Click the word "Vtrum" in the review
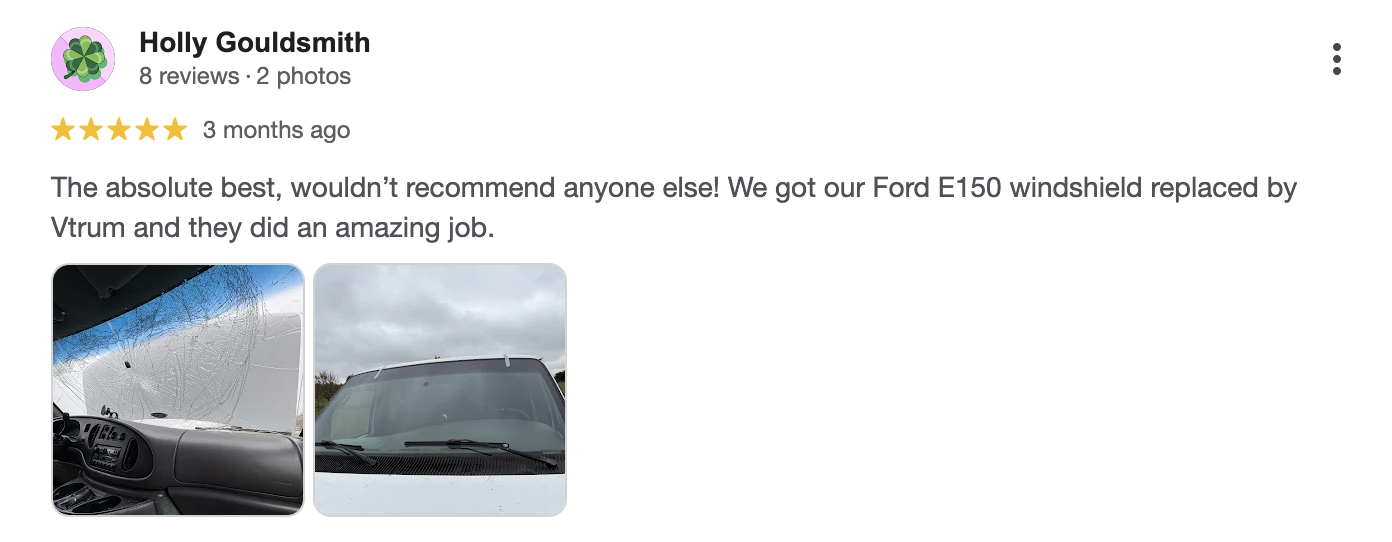This screenshot has height=542, width=1392. tap(88, 228)
